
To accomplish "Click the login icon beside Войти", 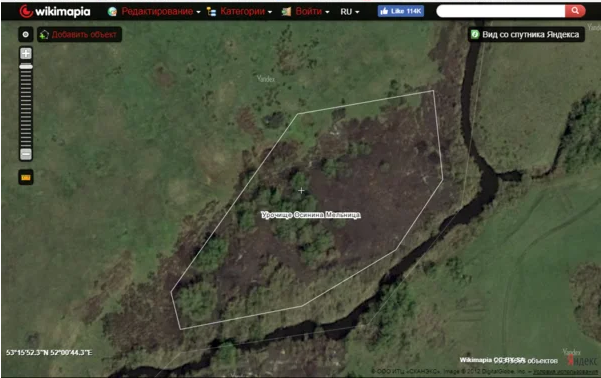I will [286, 12].
